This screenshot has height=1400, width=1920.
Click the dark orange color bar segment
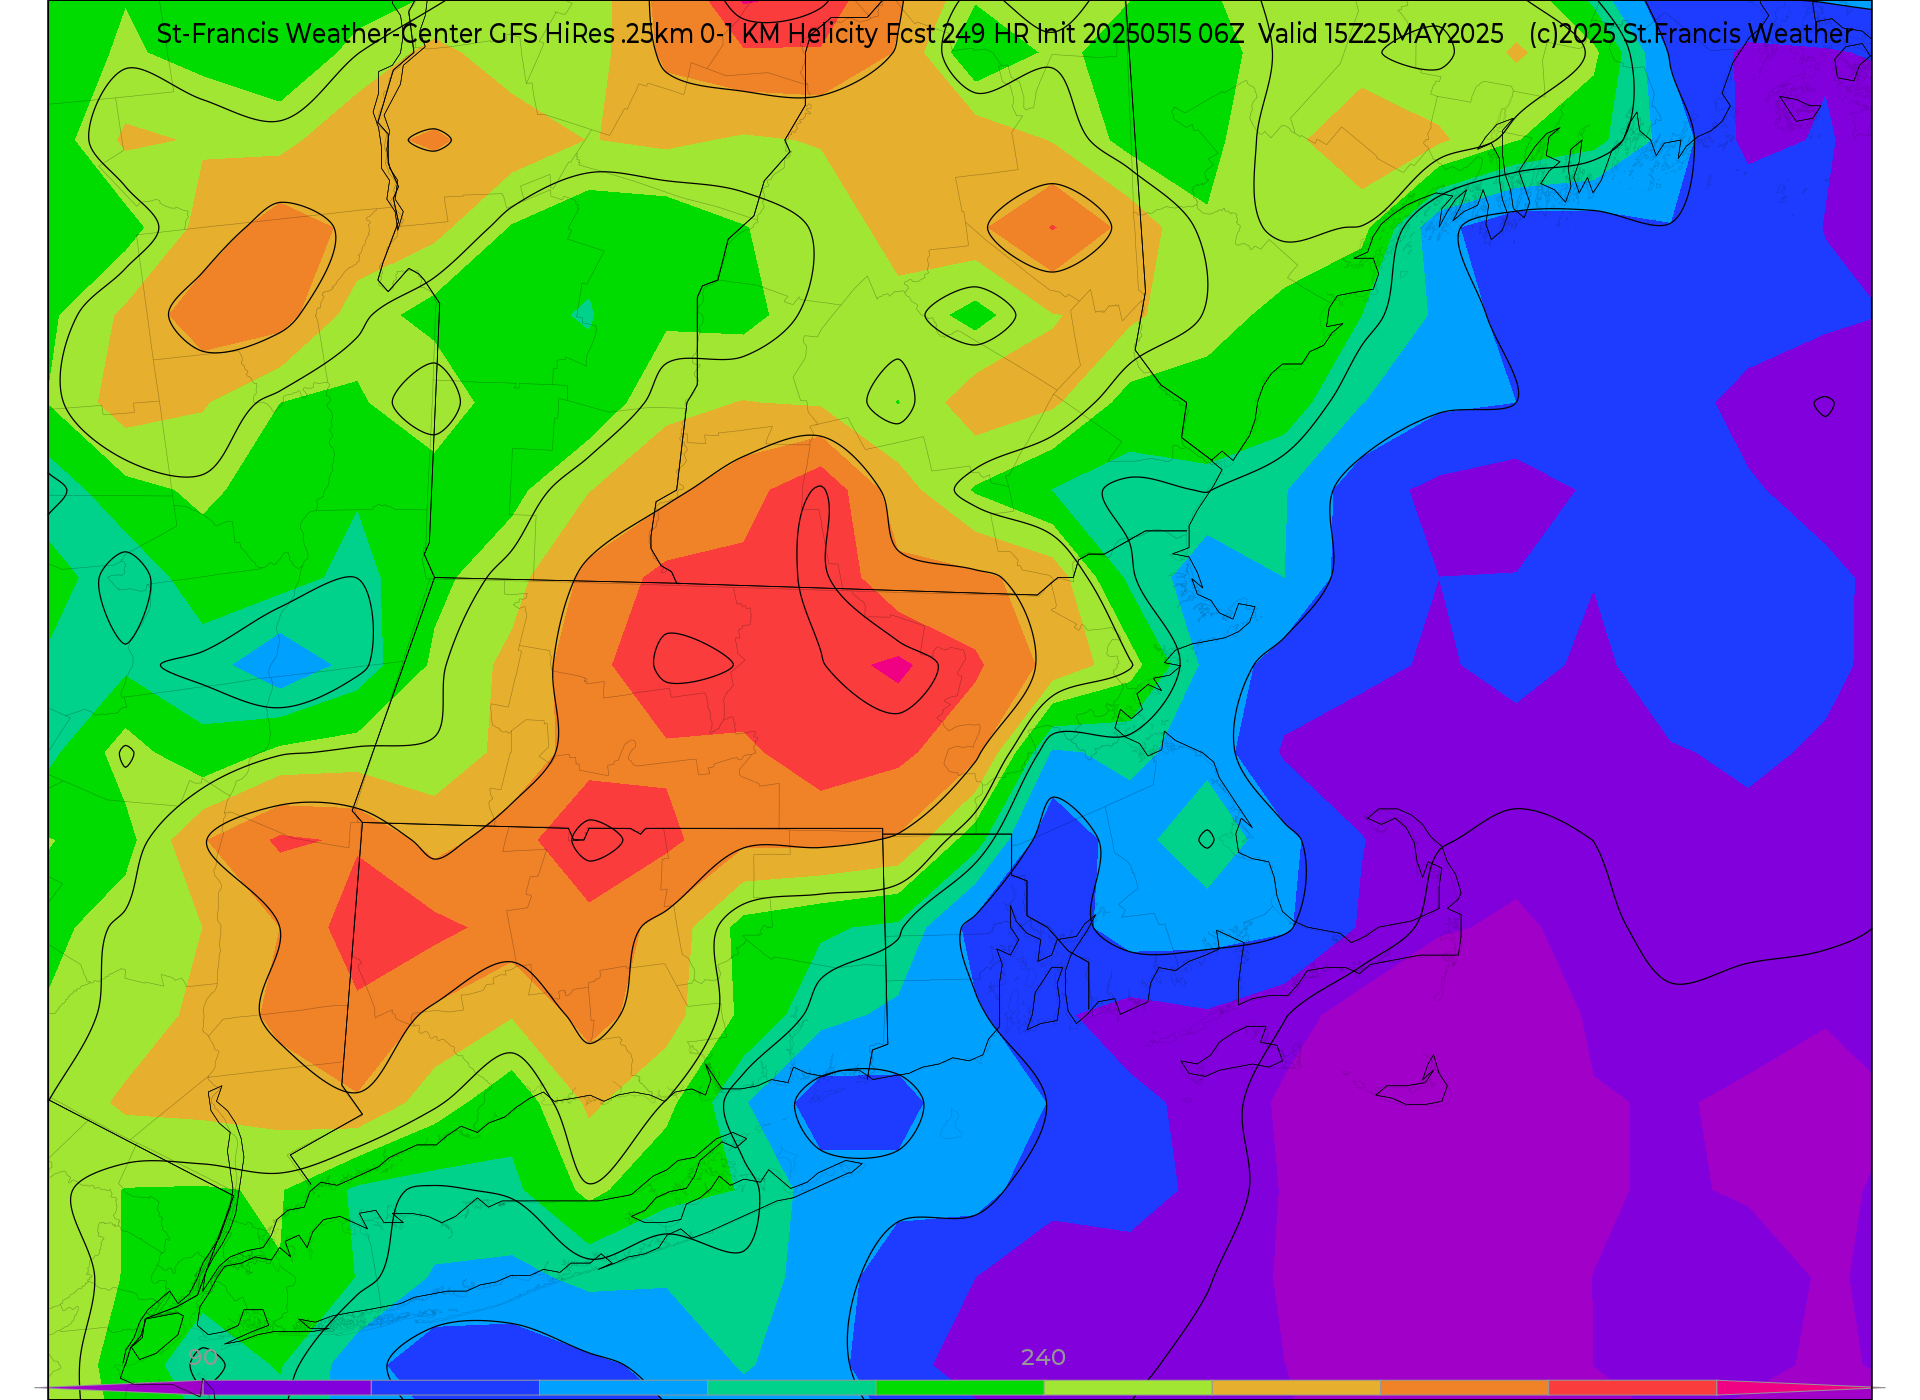1464,1388
